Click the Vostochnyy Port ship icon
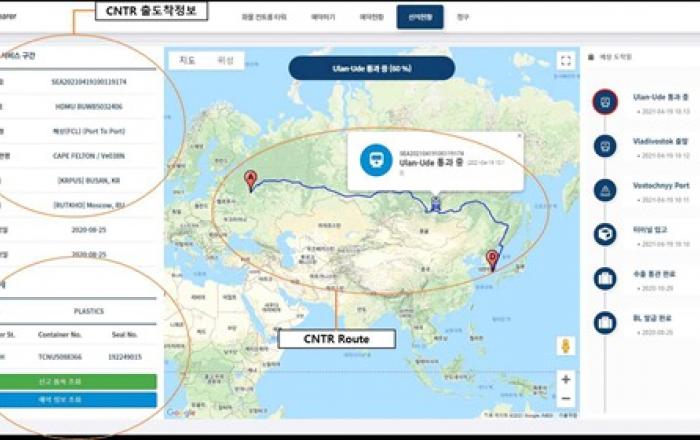 [x=604, y=190]
